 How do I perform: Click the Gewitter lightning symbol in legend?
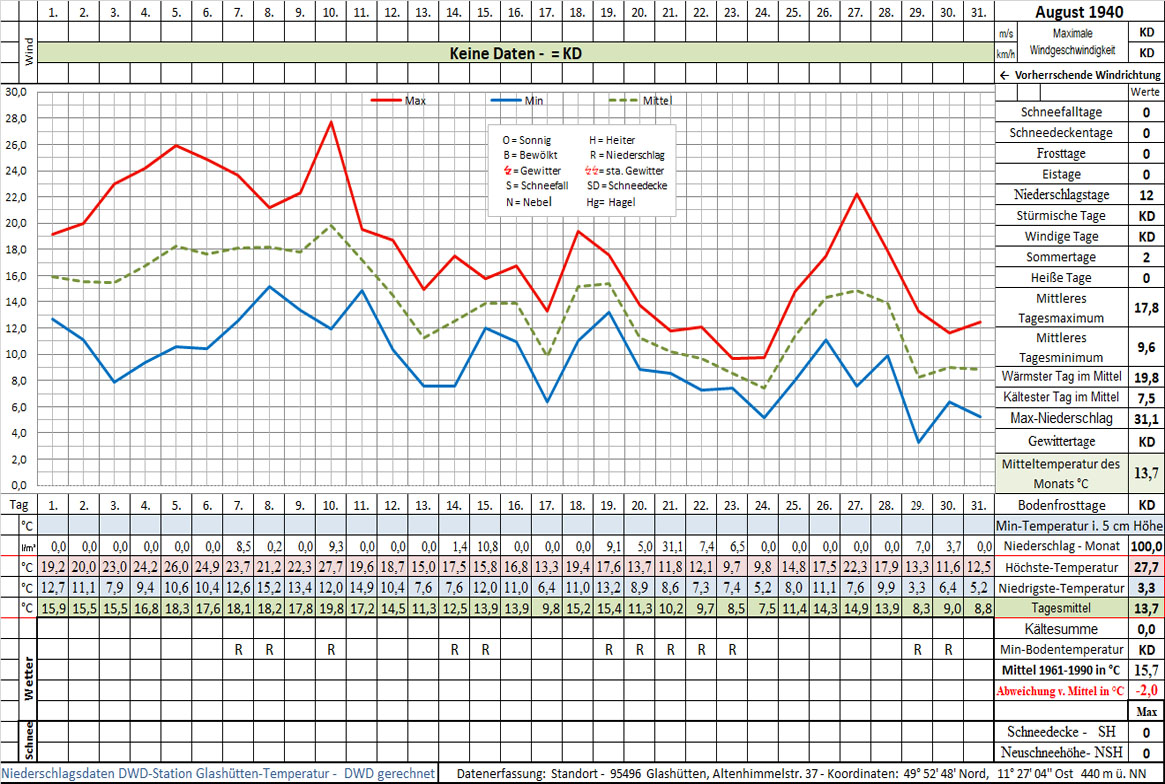click(507, 171)
